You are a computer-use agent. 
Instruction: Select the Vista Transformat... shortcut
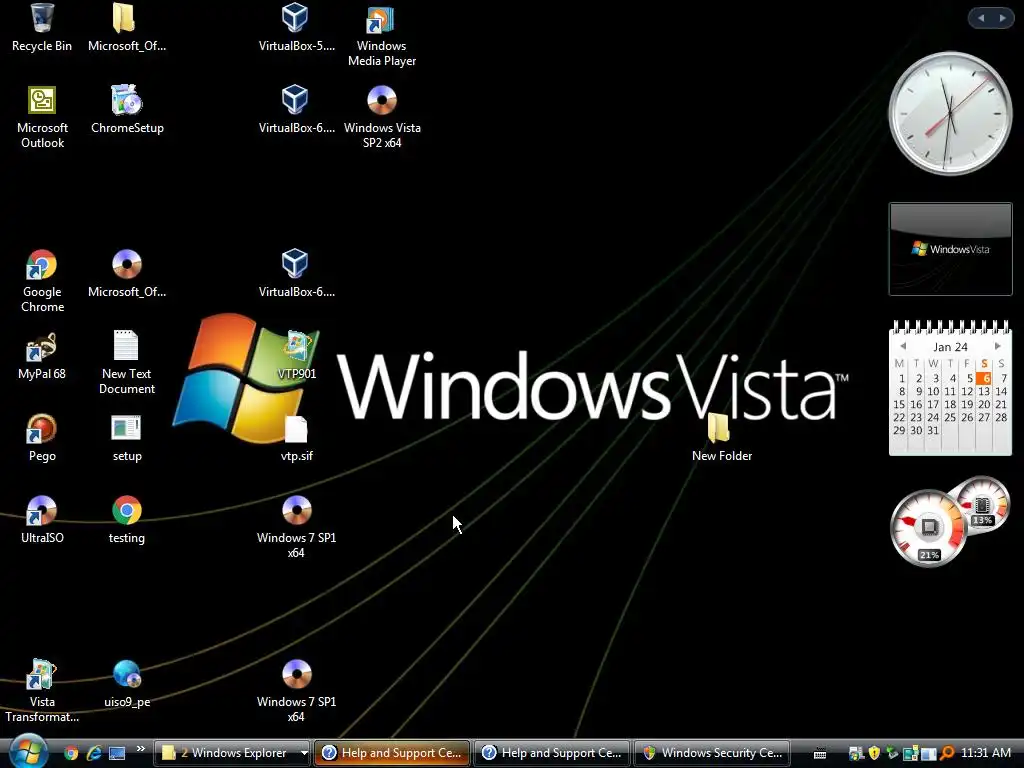[42, 692]
